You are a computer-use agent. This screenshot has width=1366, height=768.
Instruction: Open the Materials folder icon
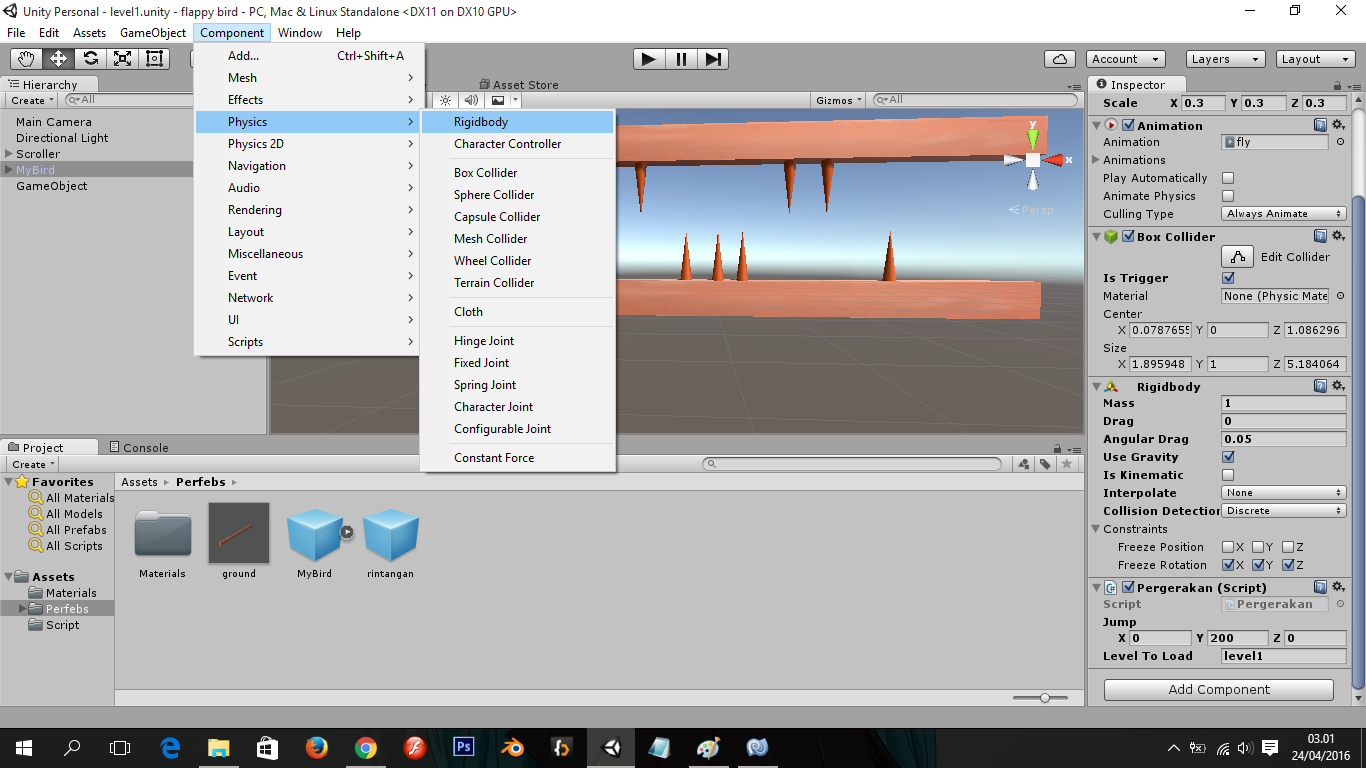pos(163,533)
